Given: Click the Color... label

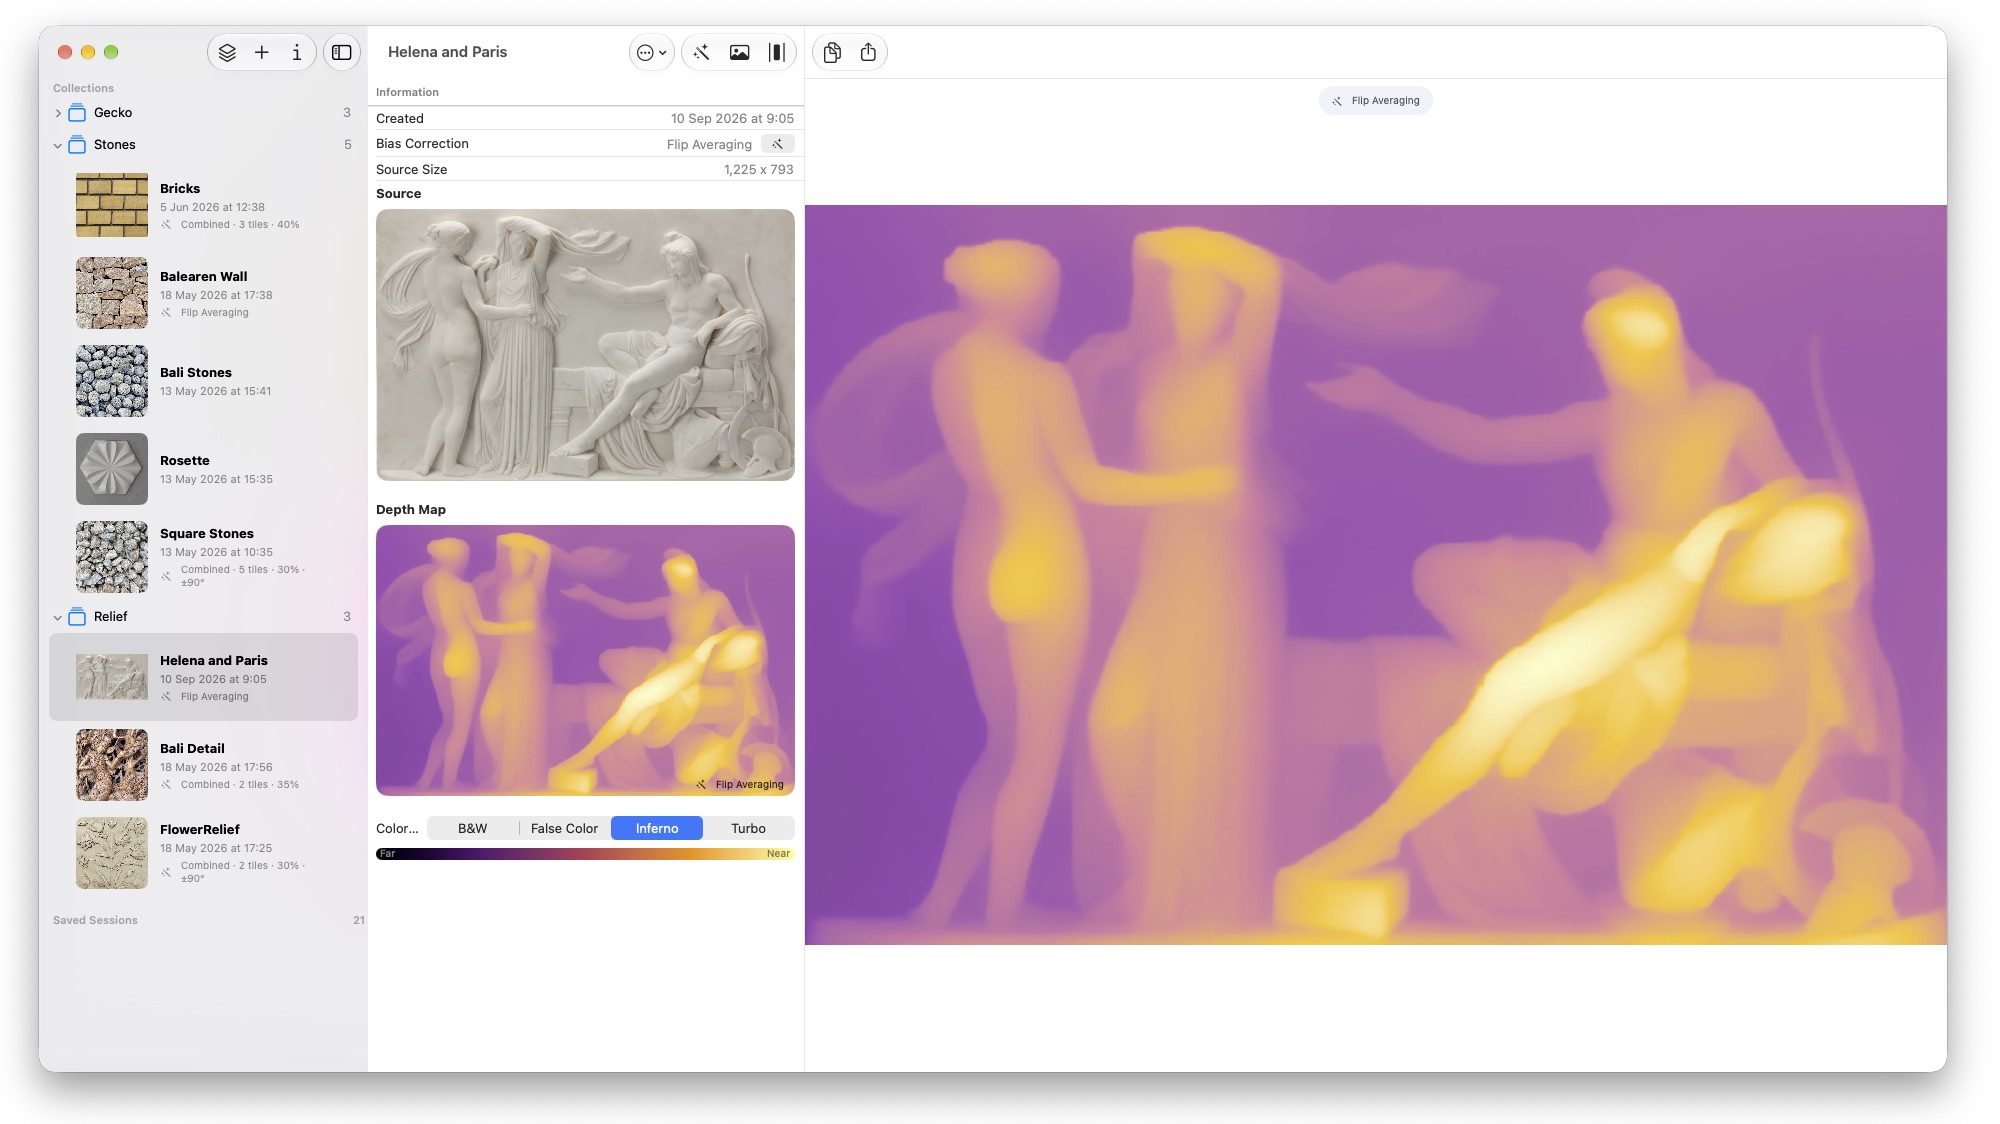Looking at the screenshot, I should 397,828.
